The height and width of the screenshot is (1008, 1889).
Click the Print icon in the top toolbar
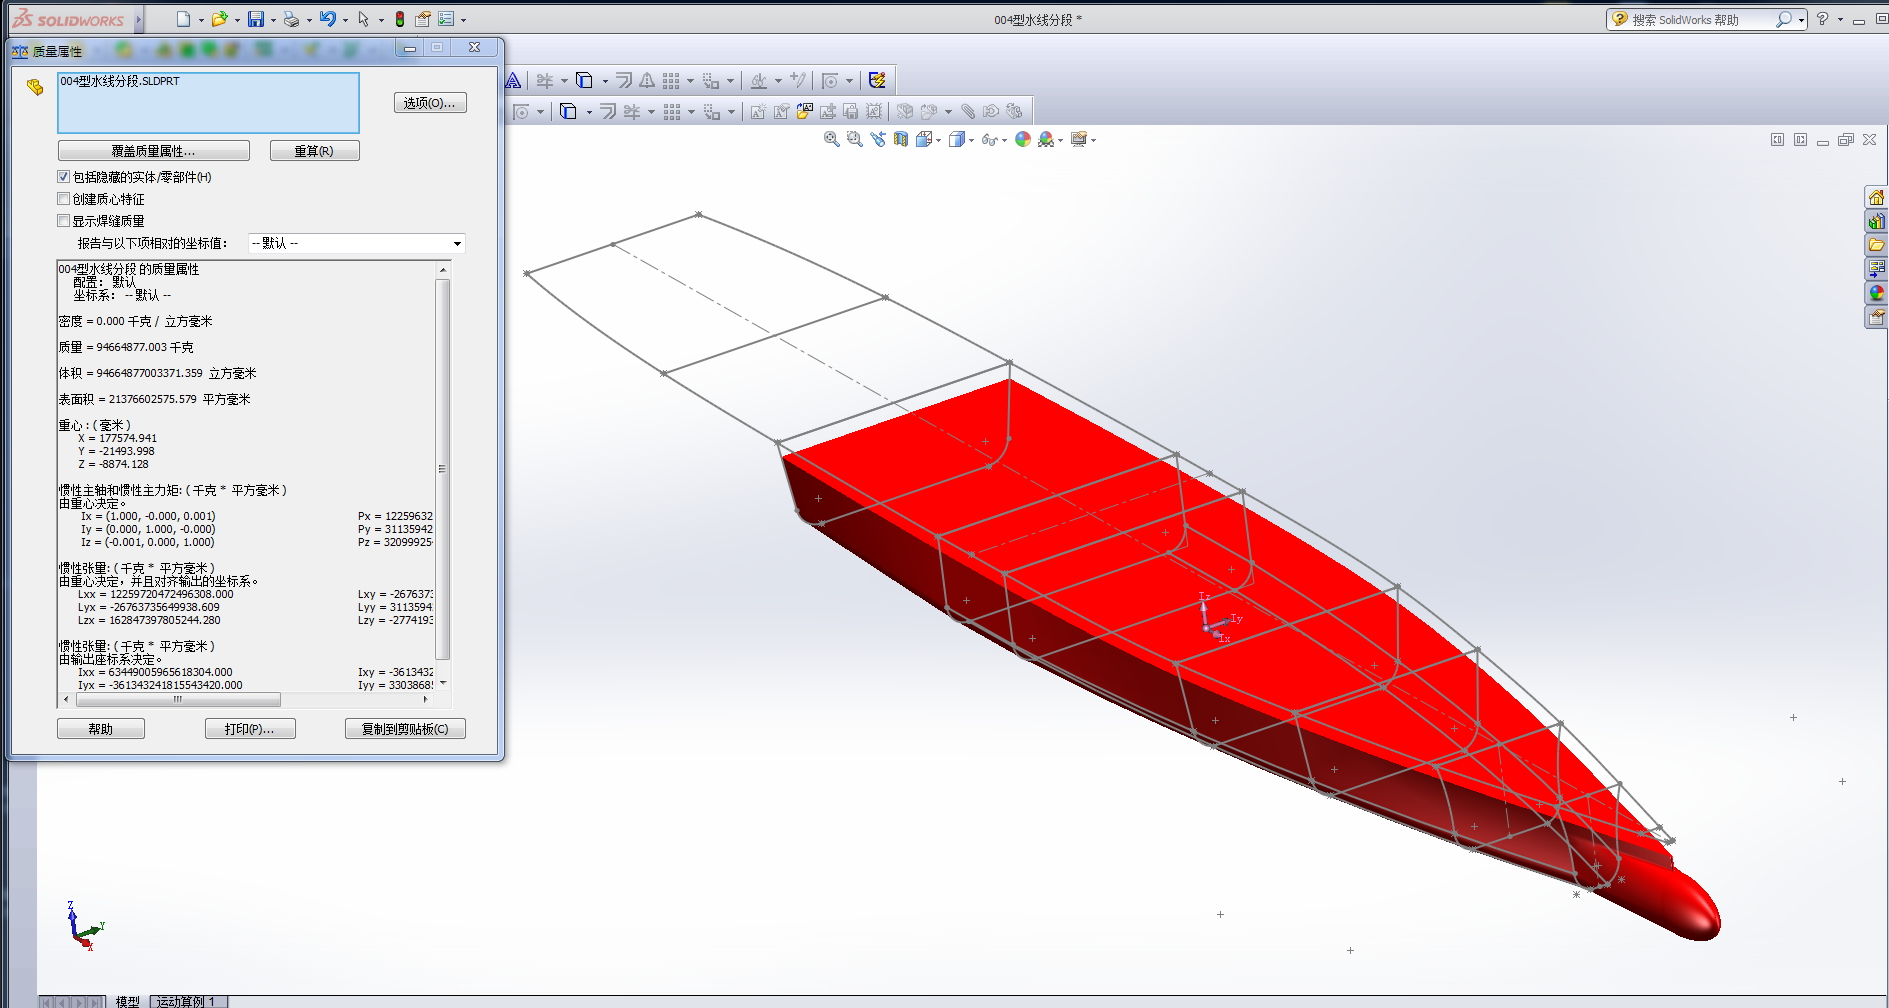(x=291, y=19)
